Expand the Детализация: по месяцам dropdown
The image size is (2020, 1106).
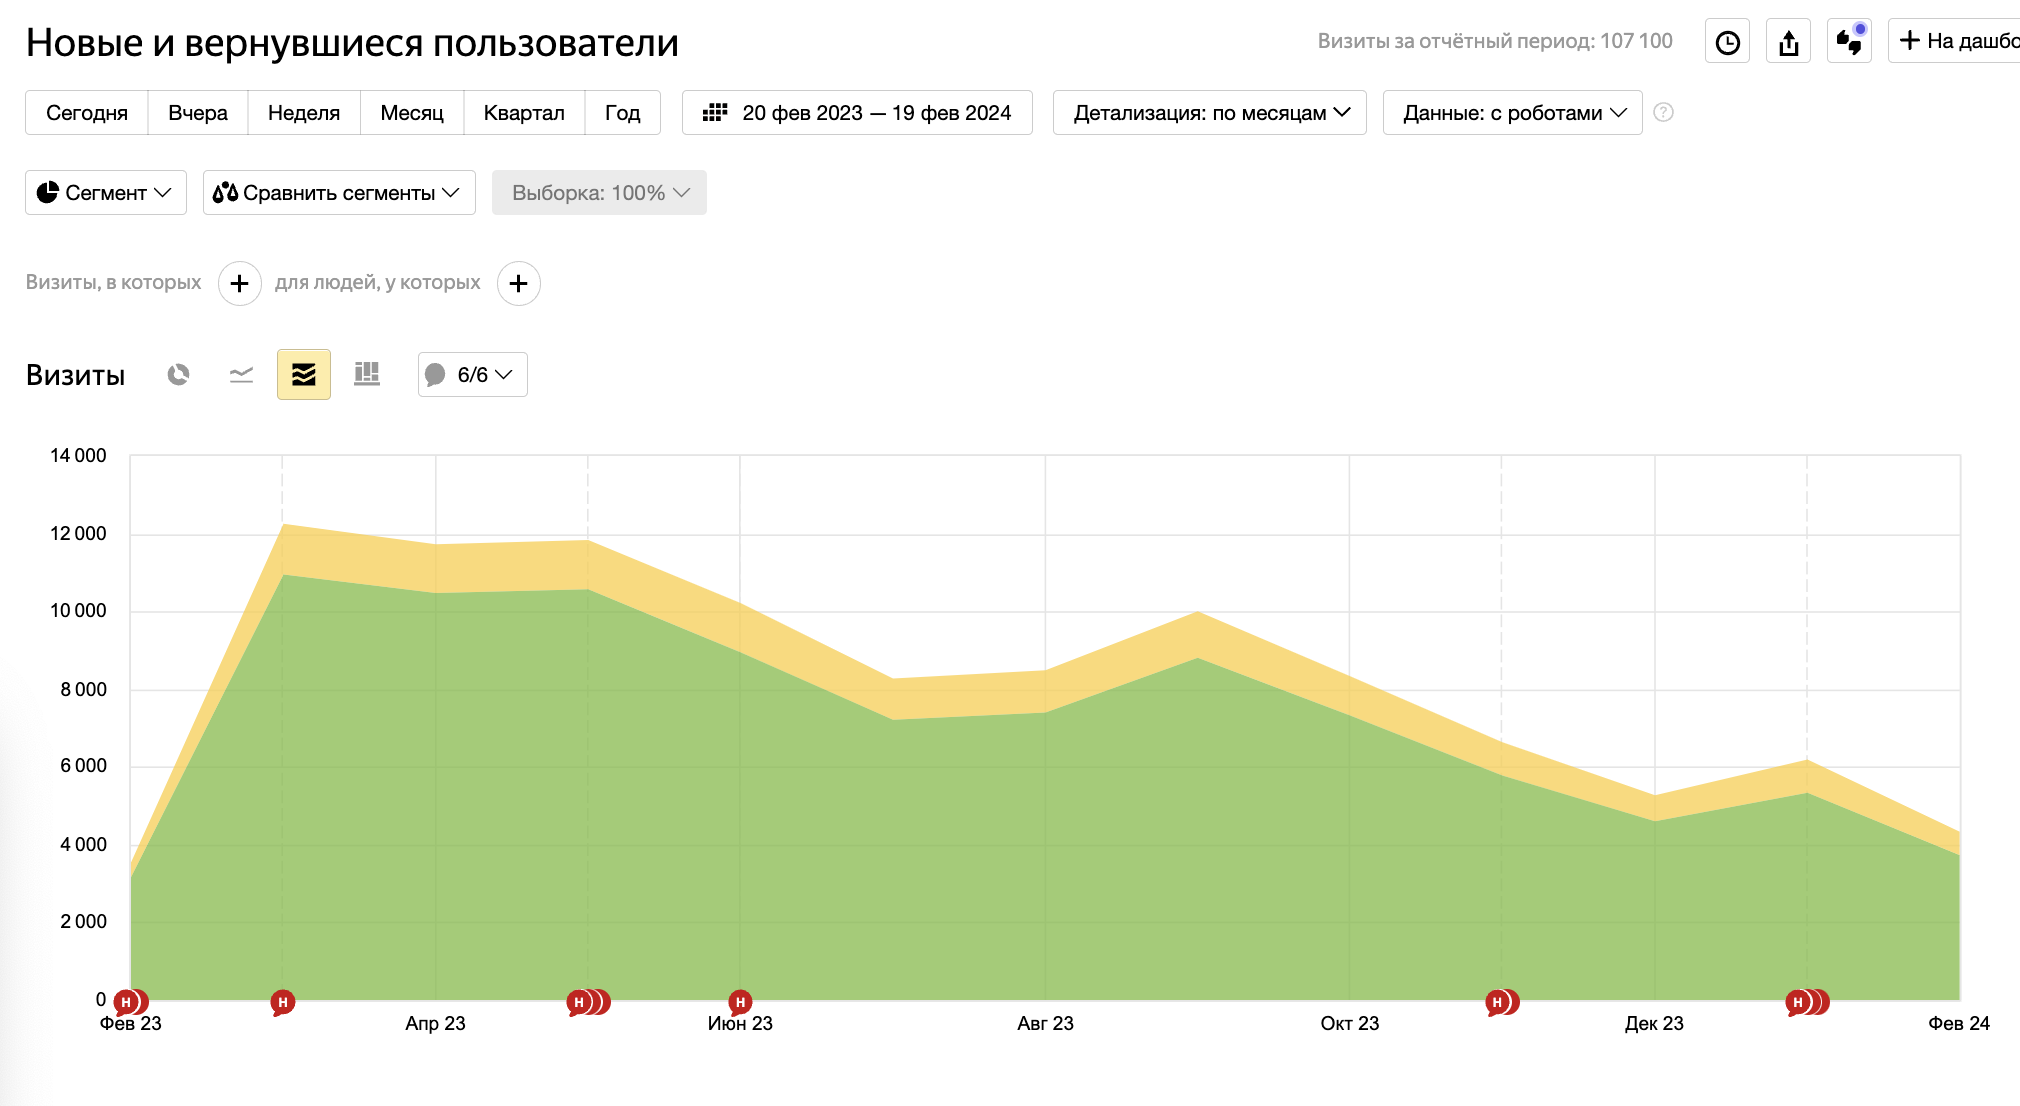[x=1210, y=112]
